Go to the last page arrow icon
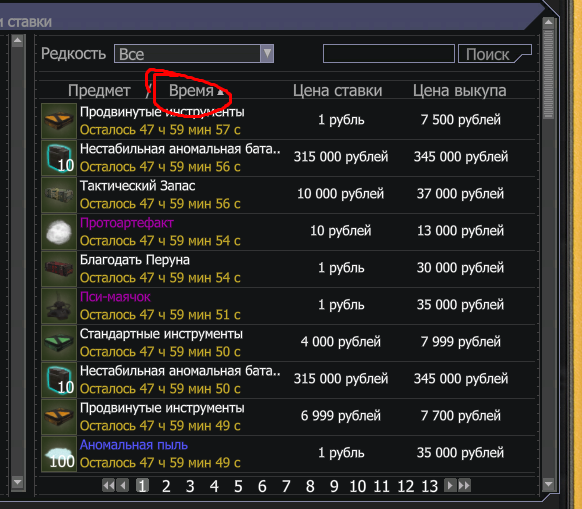This screenshot has height=509, width=582. (x=464, y=485)
